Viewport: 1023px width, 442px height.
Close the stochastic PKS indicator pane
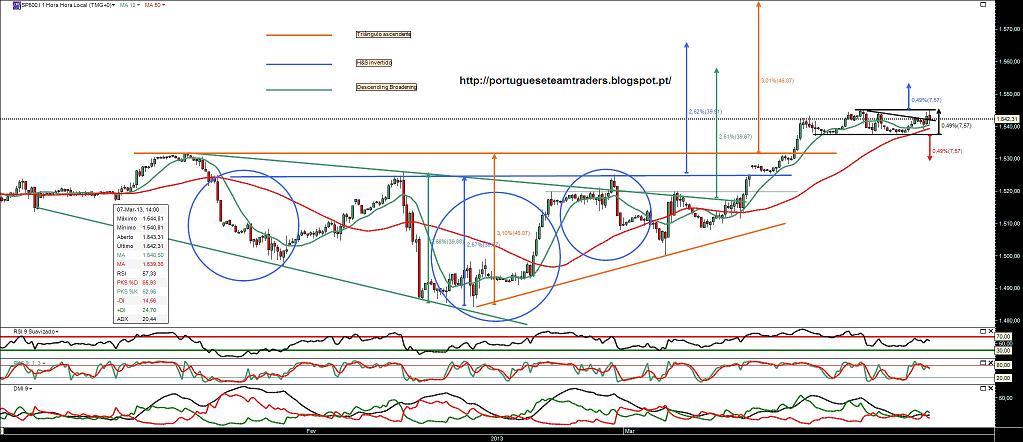point(992,361)
